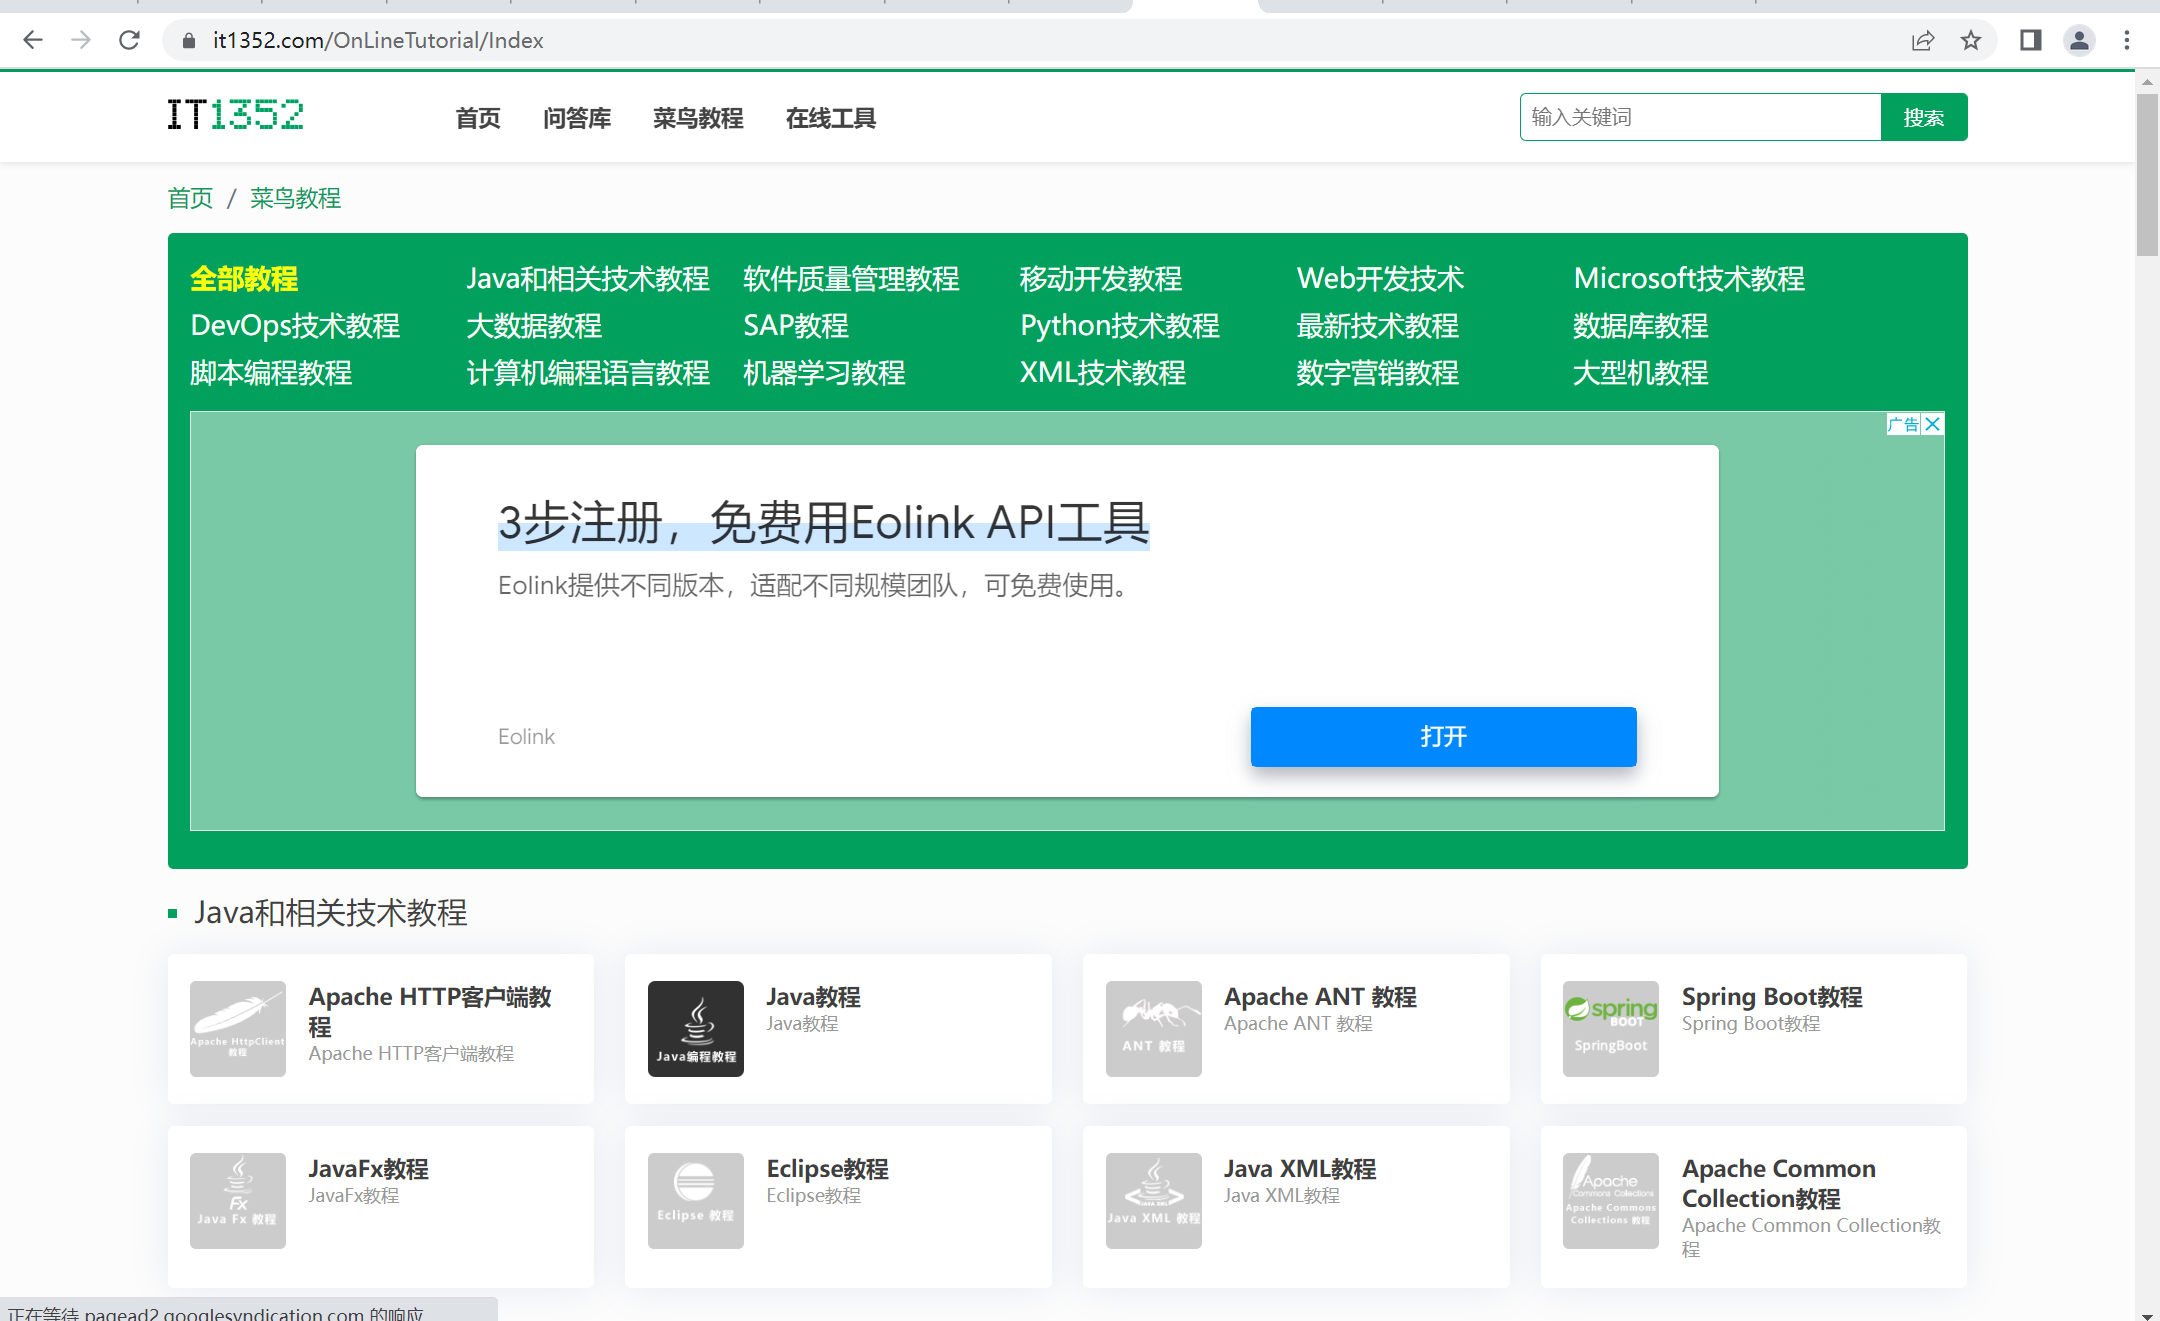The height and width of the screenshot is (1321, 2160).
Task: Open Chrome three-dot menu
Action: [x=2127, y=40]
